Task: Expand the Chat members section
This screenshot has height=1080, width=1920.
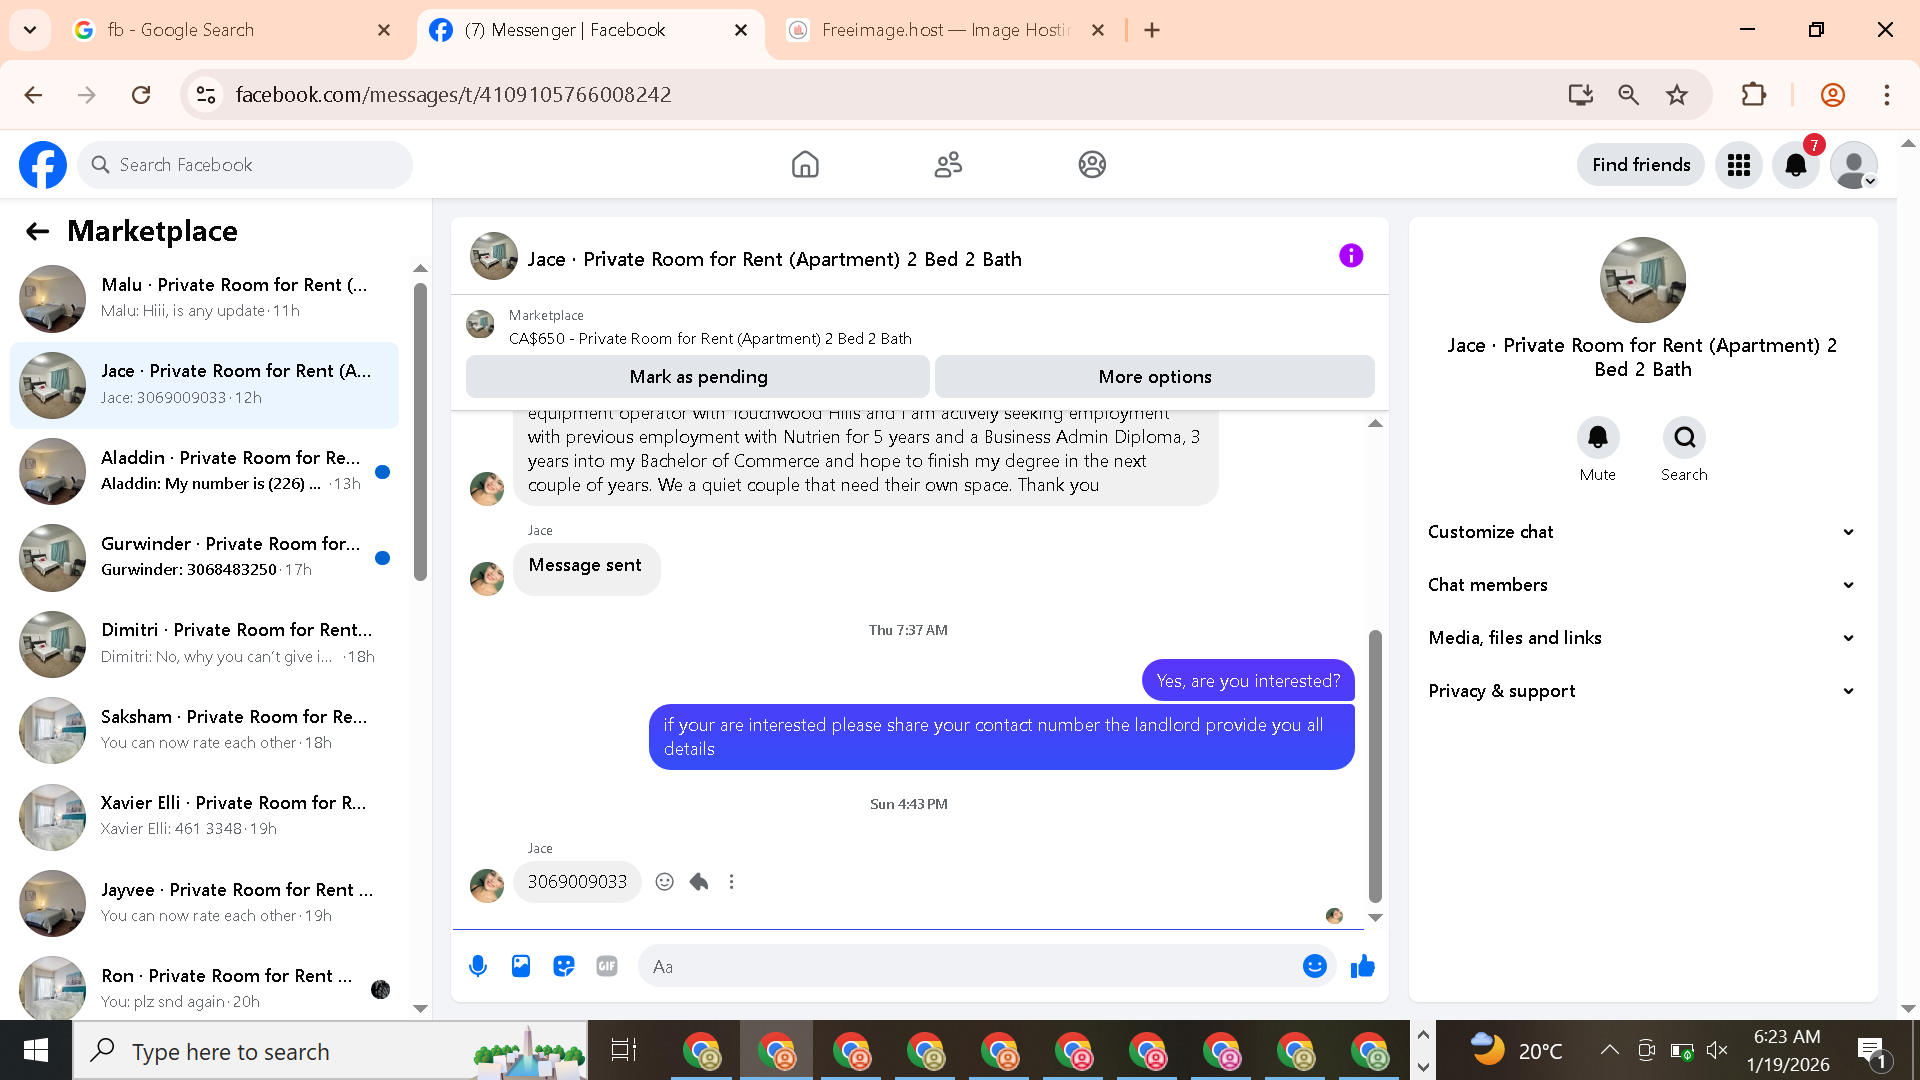Action: (x=1641, y=585)
